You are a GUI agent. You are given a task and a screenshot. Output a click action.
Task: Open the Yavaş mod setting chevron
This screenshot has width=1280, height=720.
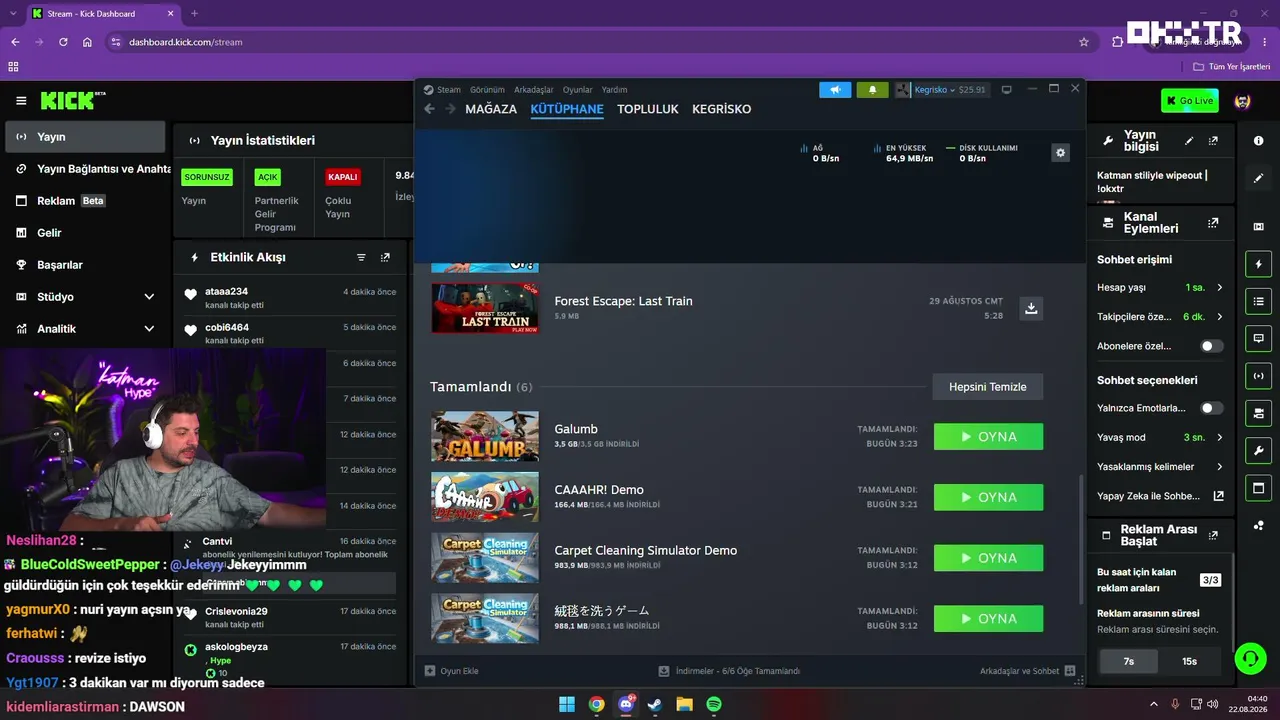click(1220, 437)
